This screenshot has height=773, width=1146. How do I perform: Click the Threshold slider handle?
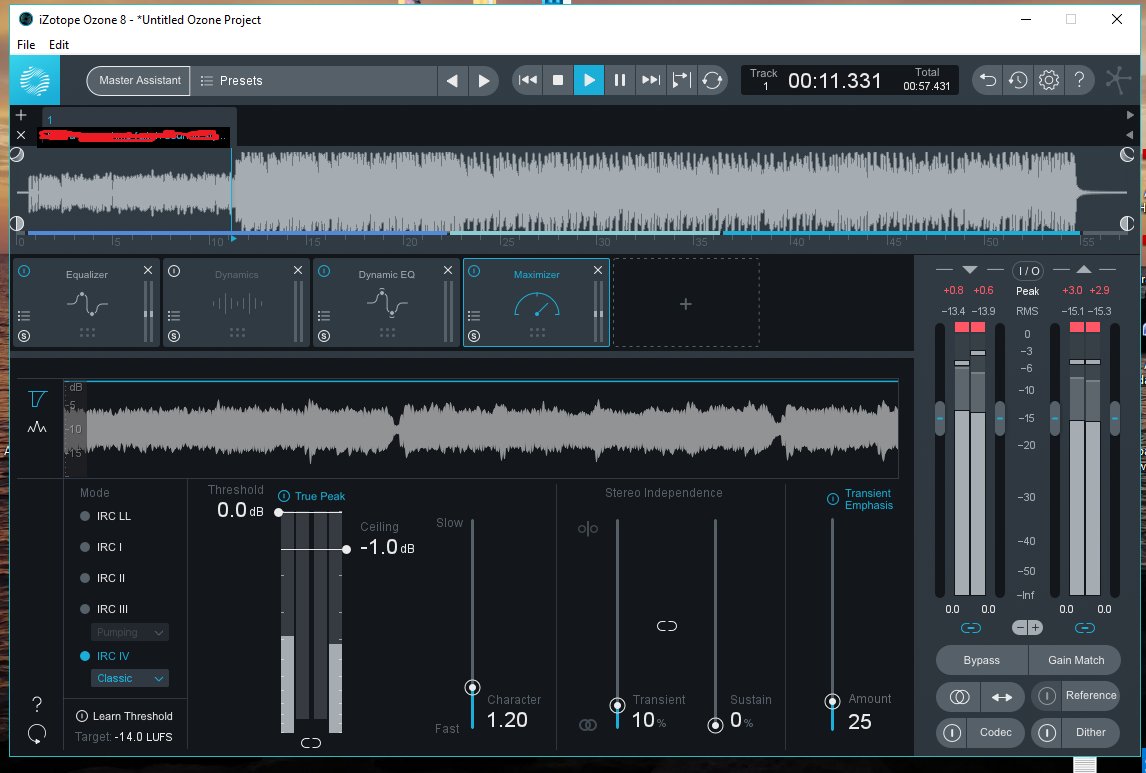tap(278, 512)
